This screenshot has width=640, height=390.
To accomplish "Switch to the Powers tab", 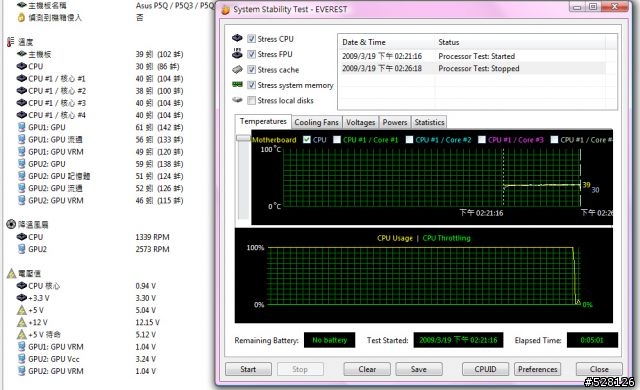I will pyautogui.click(x=395, y=122).
